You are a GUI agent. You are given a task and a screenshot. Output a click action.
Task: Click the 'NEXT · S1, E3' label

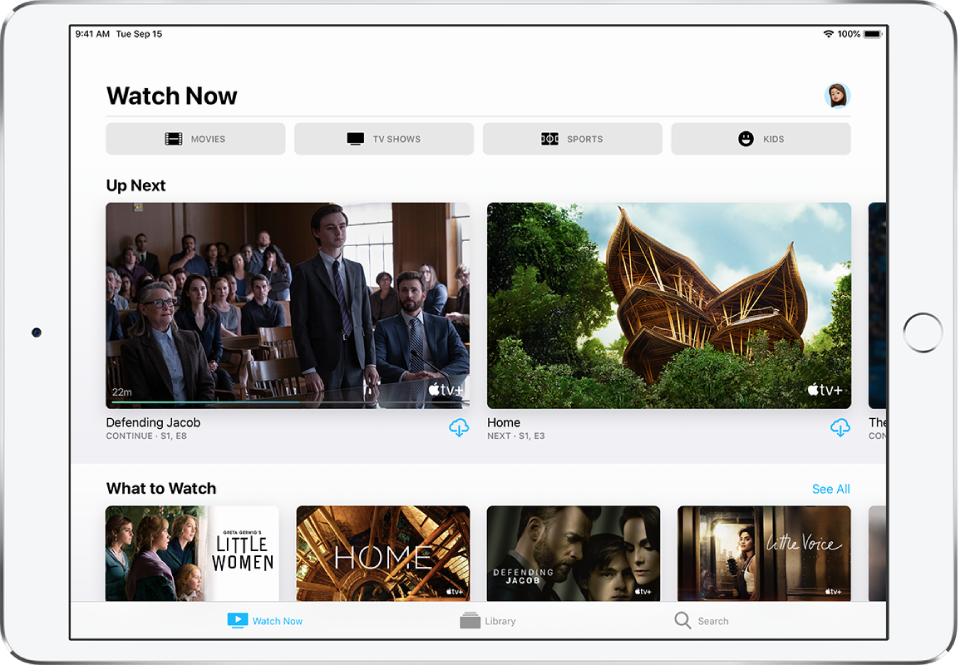516,436
